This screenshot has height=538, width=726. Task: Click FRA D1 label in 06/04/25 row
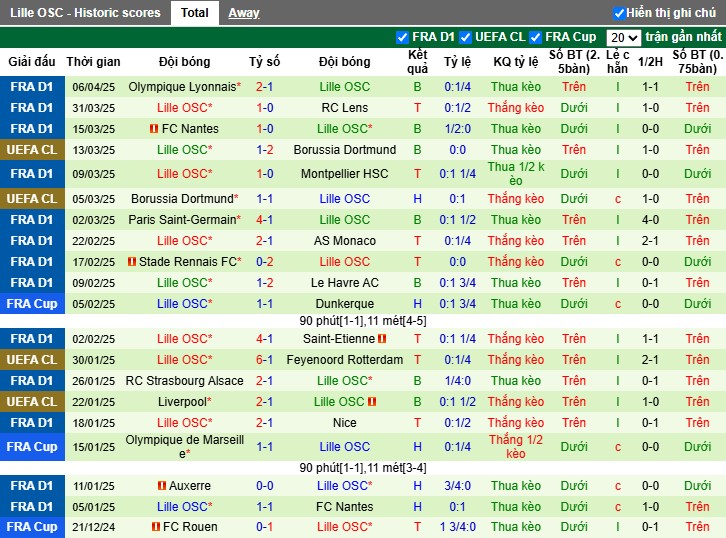pyautogui.click(x=32, y=87)
